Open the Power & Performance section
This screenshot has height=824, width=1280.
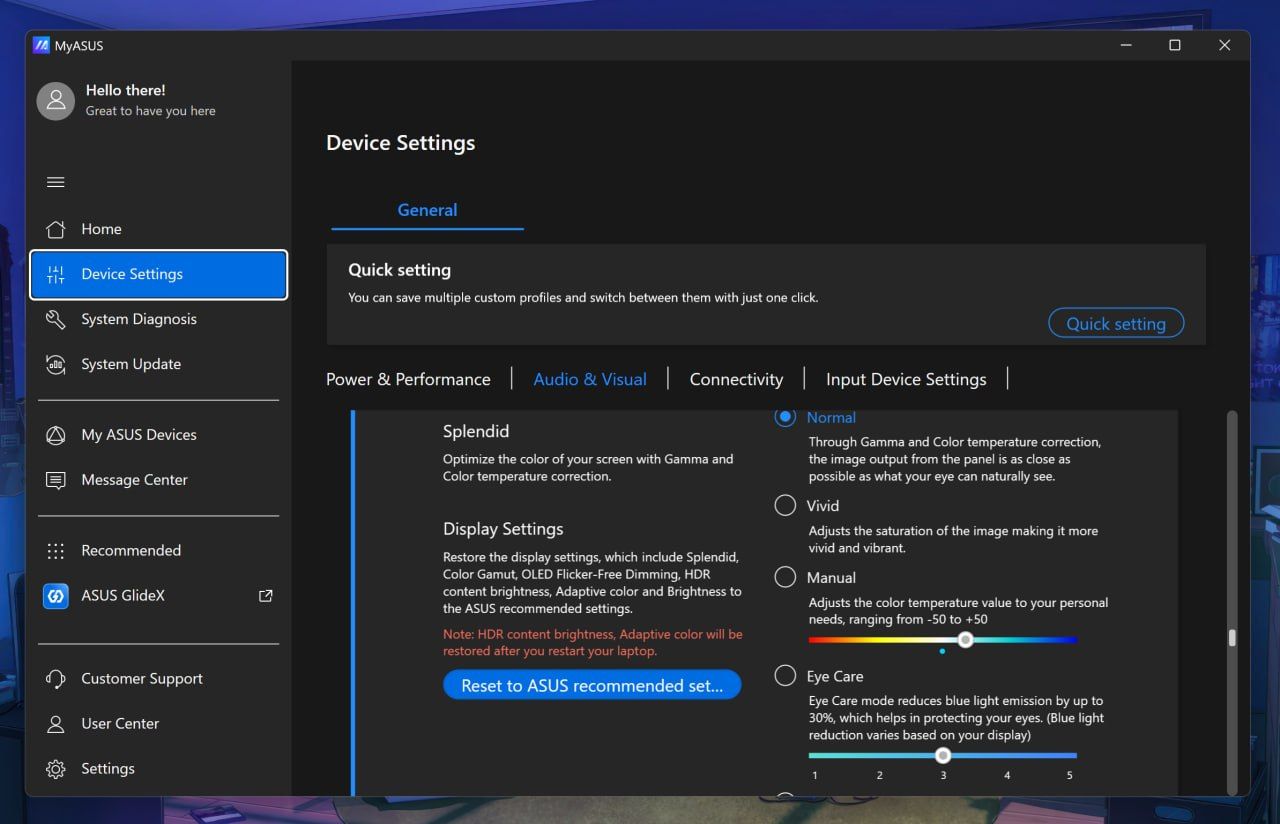(x=408, y=379)
